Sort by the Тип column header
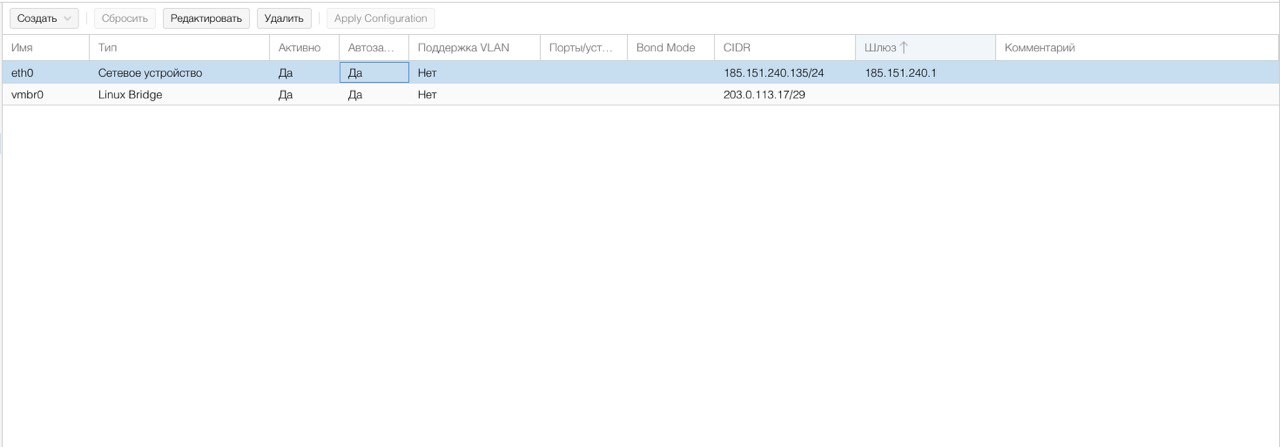The width and height of the screenshot is (1280, 447). 179,48
